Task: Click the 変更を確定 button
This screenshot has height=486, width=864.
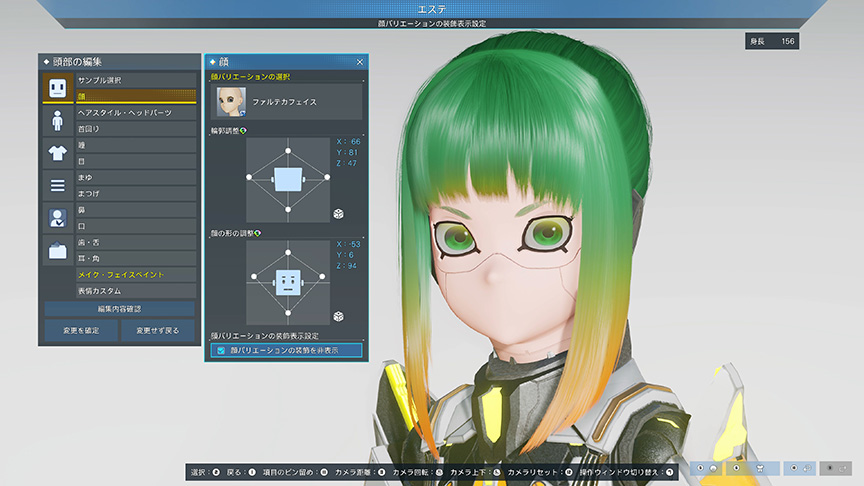Action: (78, 330)
